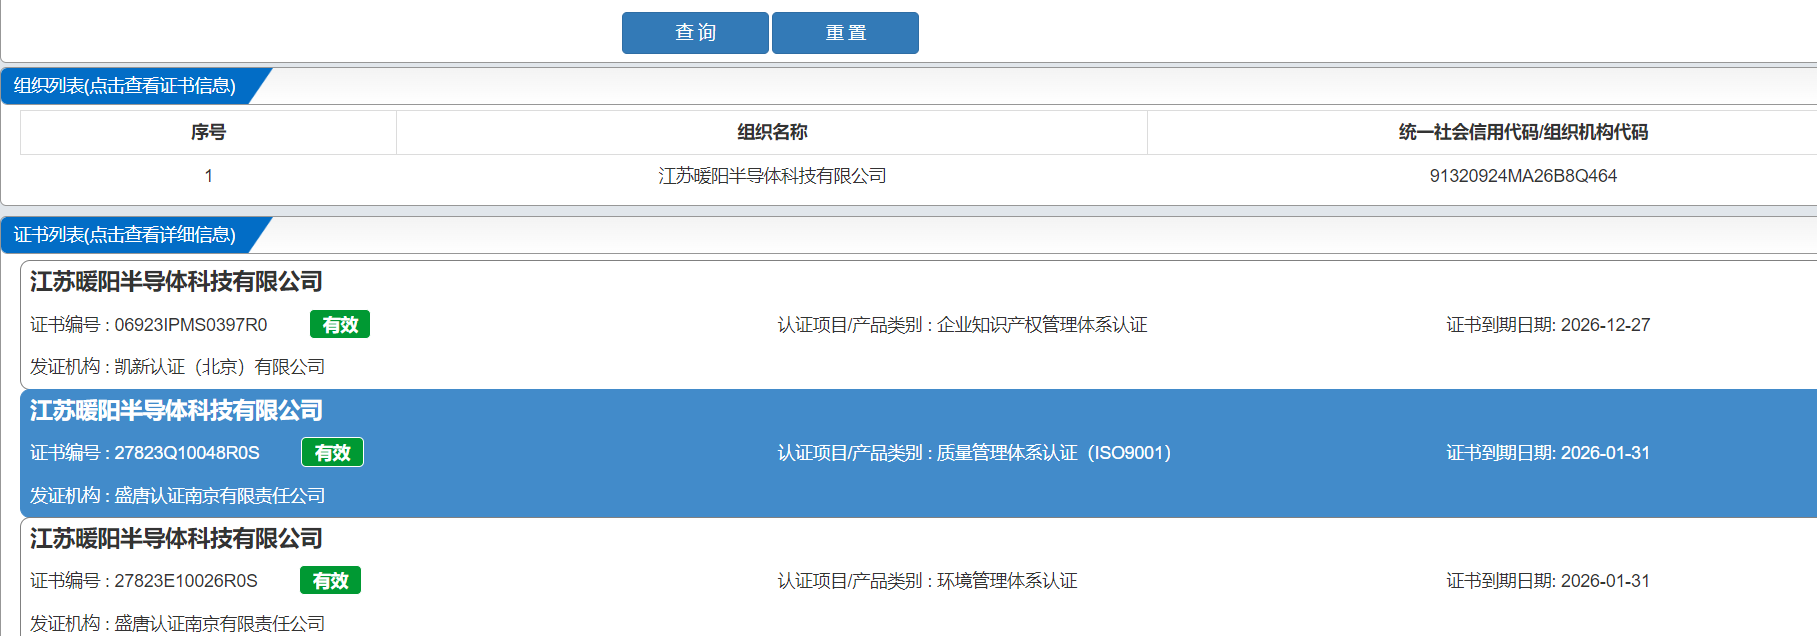Image resolution: width=1817 pixels, height=636 pixels.
Task: Click 环境管理体系认证 certification item
Action: pyautogui.click(x=1007, y=581)
